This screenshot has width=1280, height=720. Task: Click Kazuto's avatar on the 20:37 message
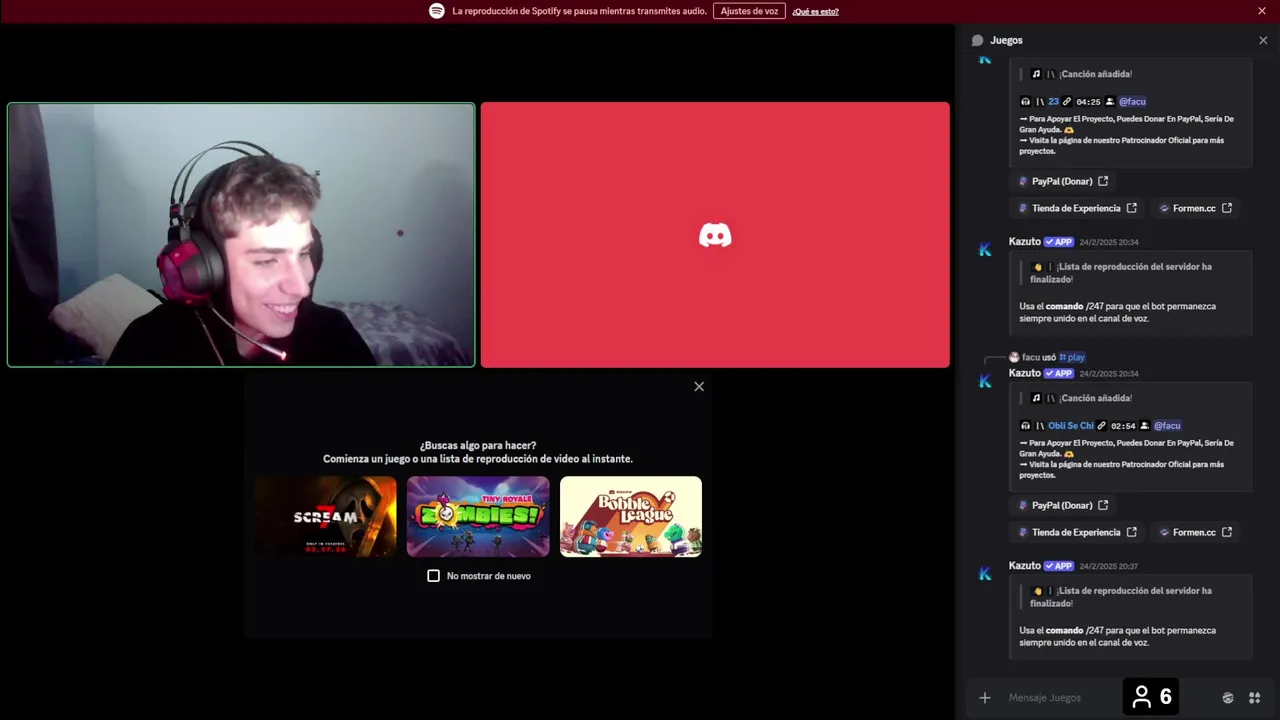985,573
